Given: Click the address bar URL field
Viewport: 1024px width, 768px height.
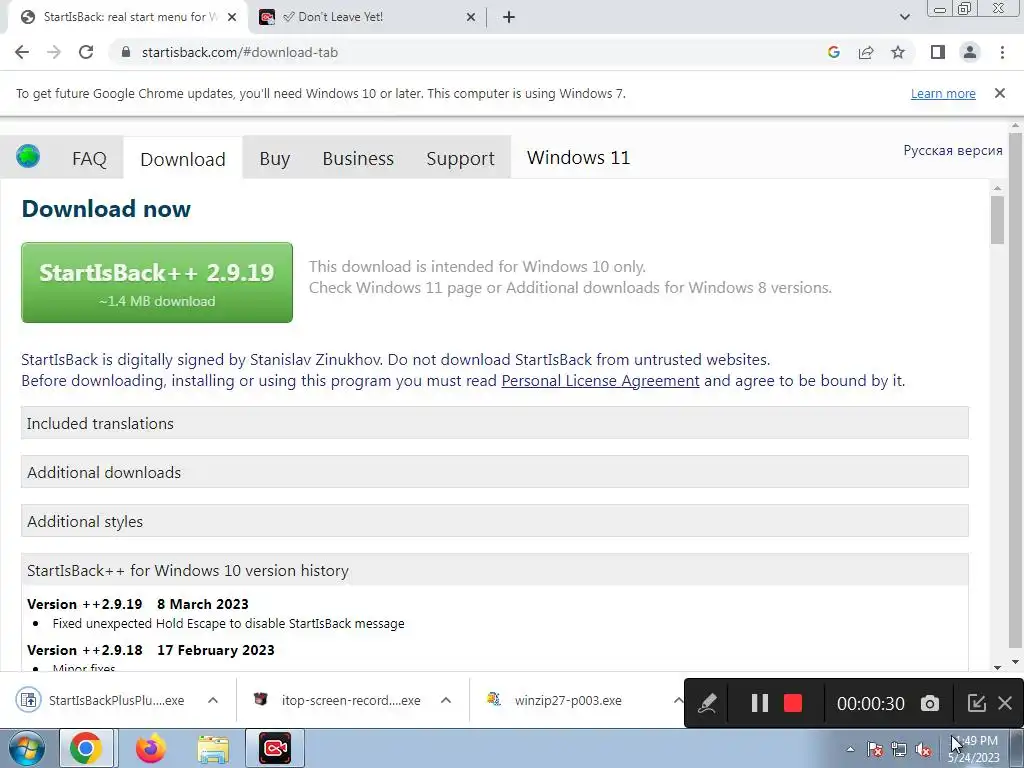Looking at the screenshot, I should (477, 52).
